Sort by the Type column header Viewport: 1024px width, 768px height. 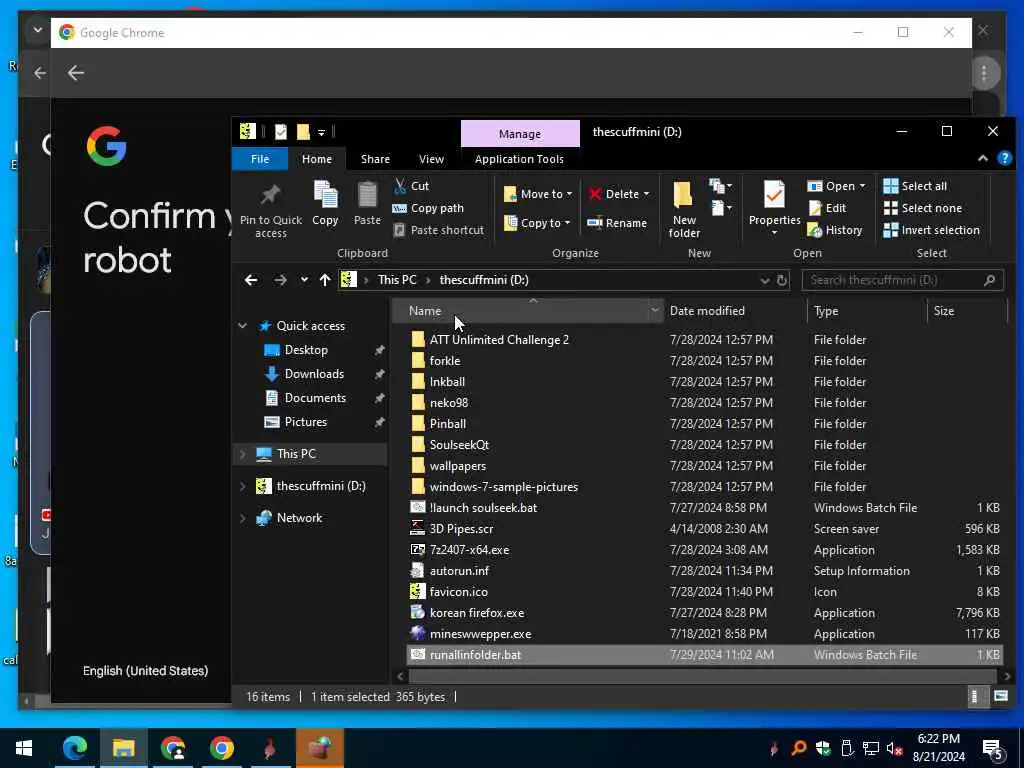click(x=866, y=311)
